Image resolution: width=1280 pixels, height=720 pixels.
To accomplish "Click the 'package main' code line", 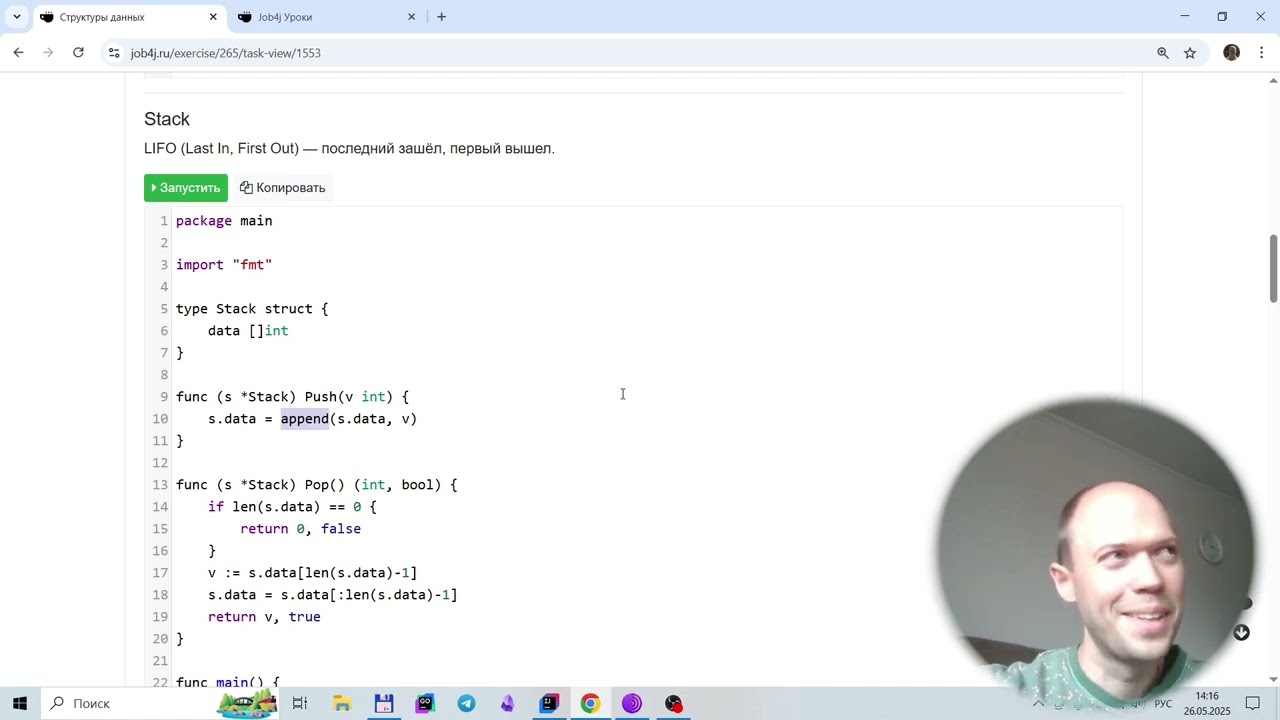I will click(x=224, y=221).
